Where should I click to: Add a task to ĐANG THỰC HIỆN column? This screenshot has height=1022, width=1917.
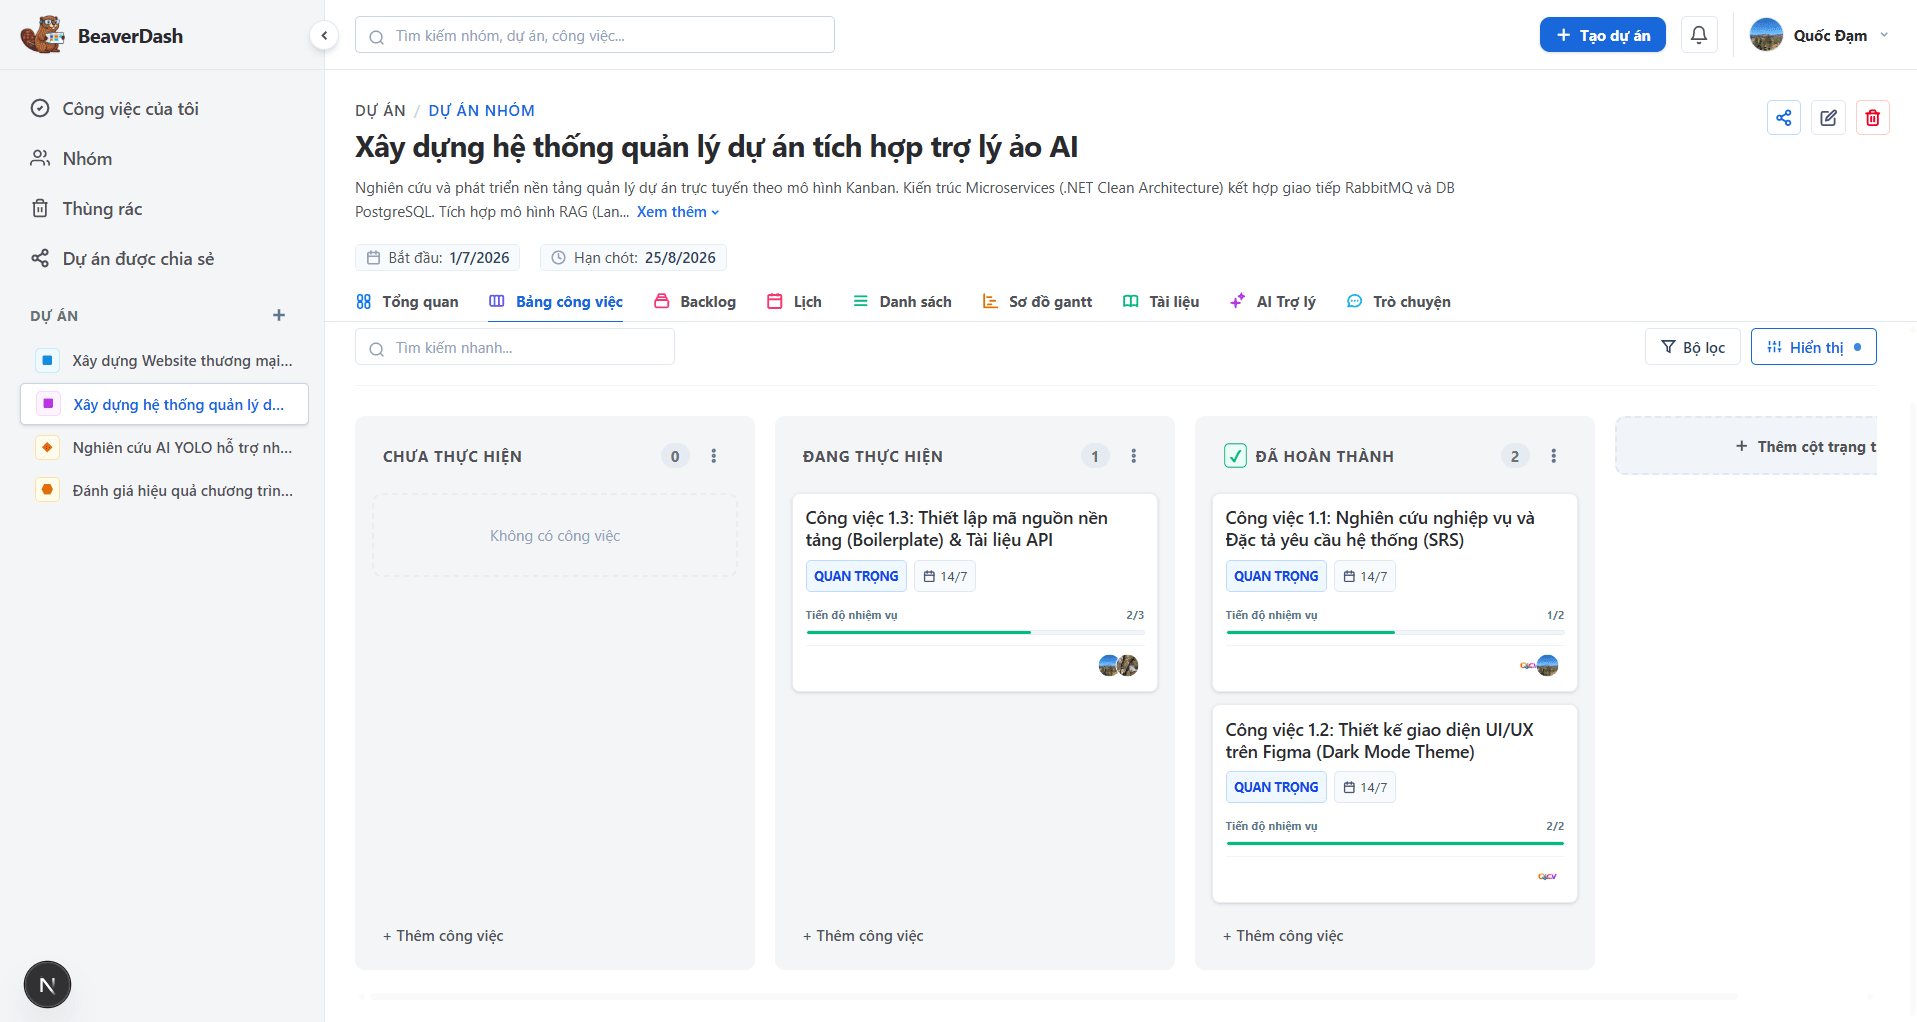click(x=863, y=936)
